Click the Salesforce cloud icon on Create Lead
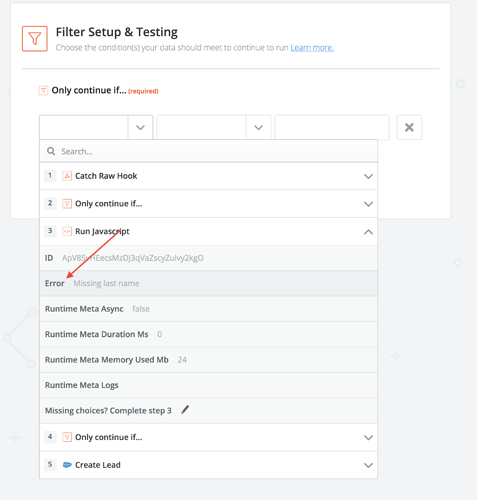This screenshot has height=500, width=477. (x=67, y=465)
